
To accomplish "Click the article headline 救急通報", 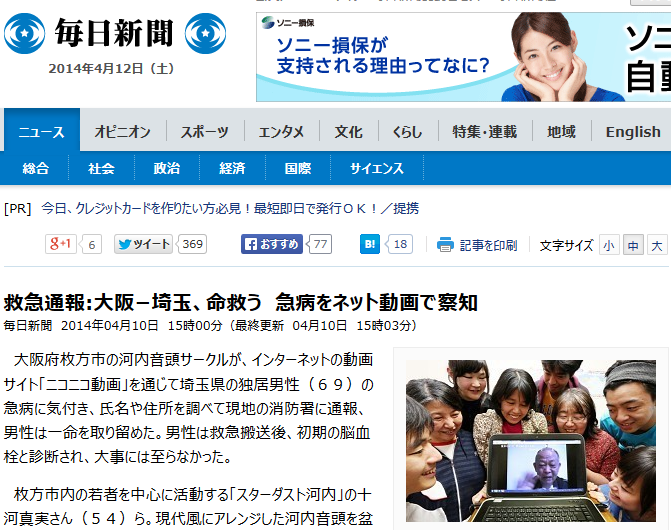I will (x=240, y=302).
